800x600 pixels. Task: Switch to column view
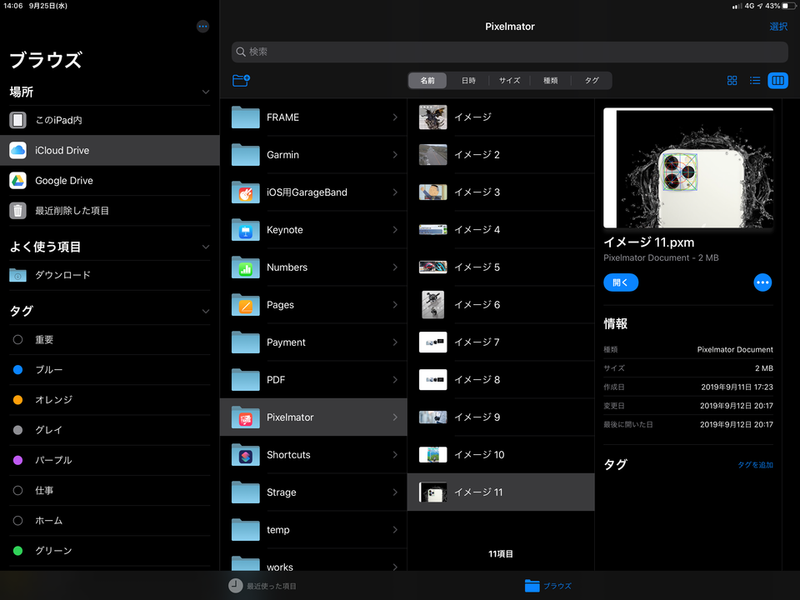pos(778,81)
